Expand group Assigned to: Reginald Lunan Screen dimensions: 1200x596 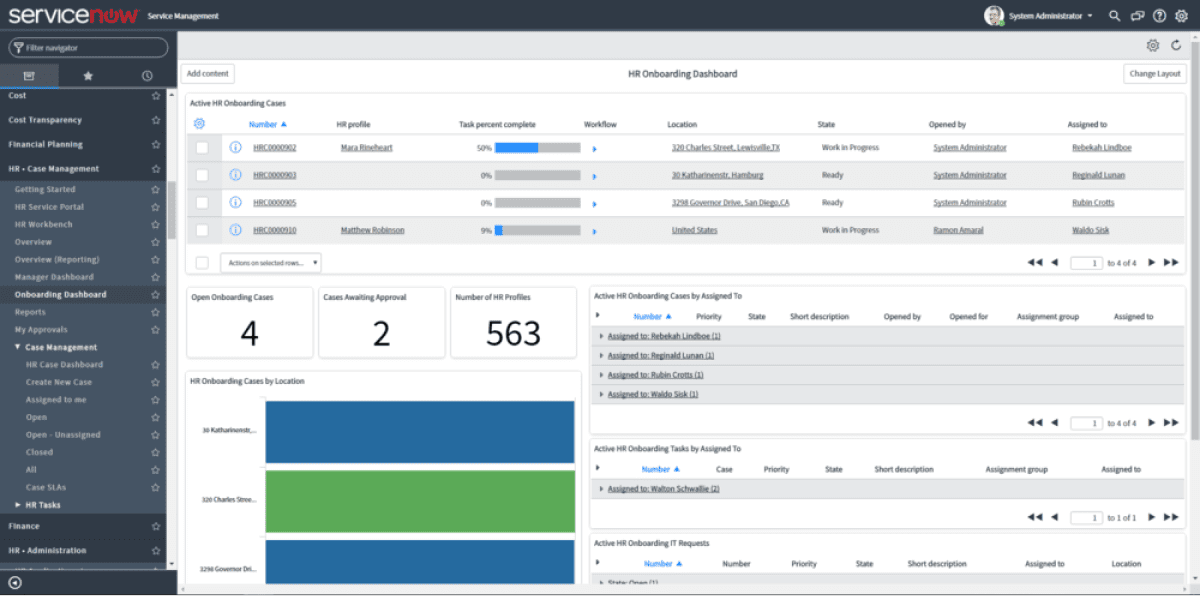tap(601, 355)
